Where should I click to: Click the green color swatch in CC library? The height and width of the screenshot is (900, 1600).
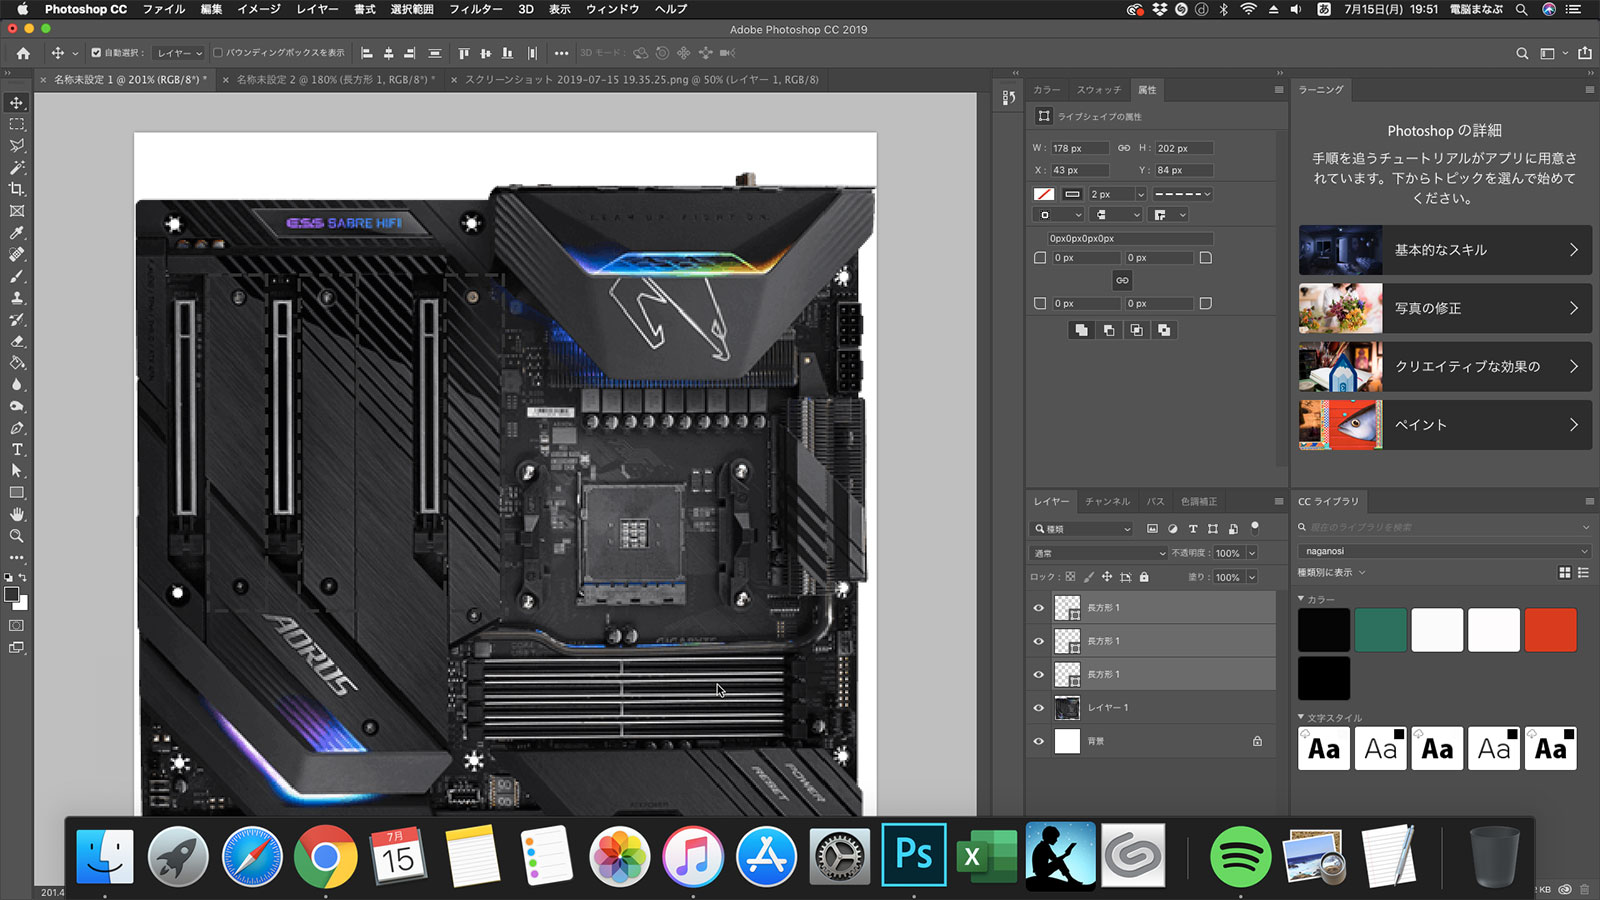[1380, 630]
